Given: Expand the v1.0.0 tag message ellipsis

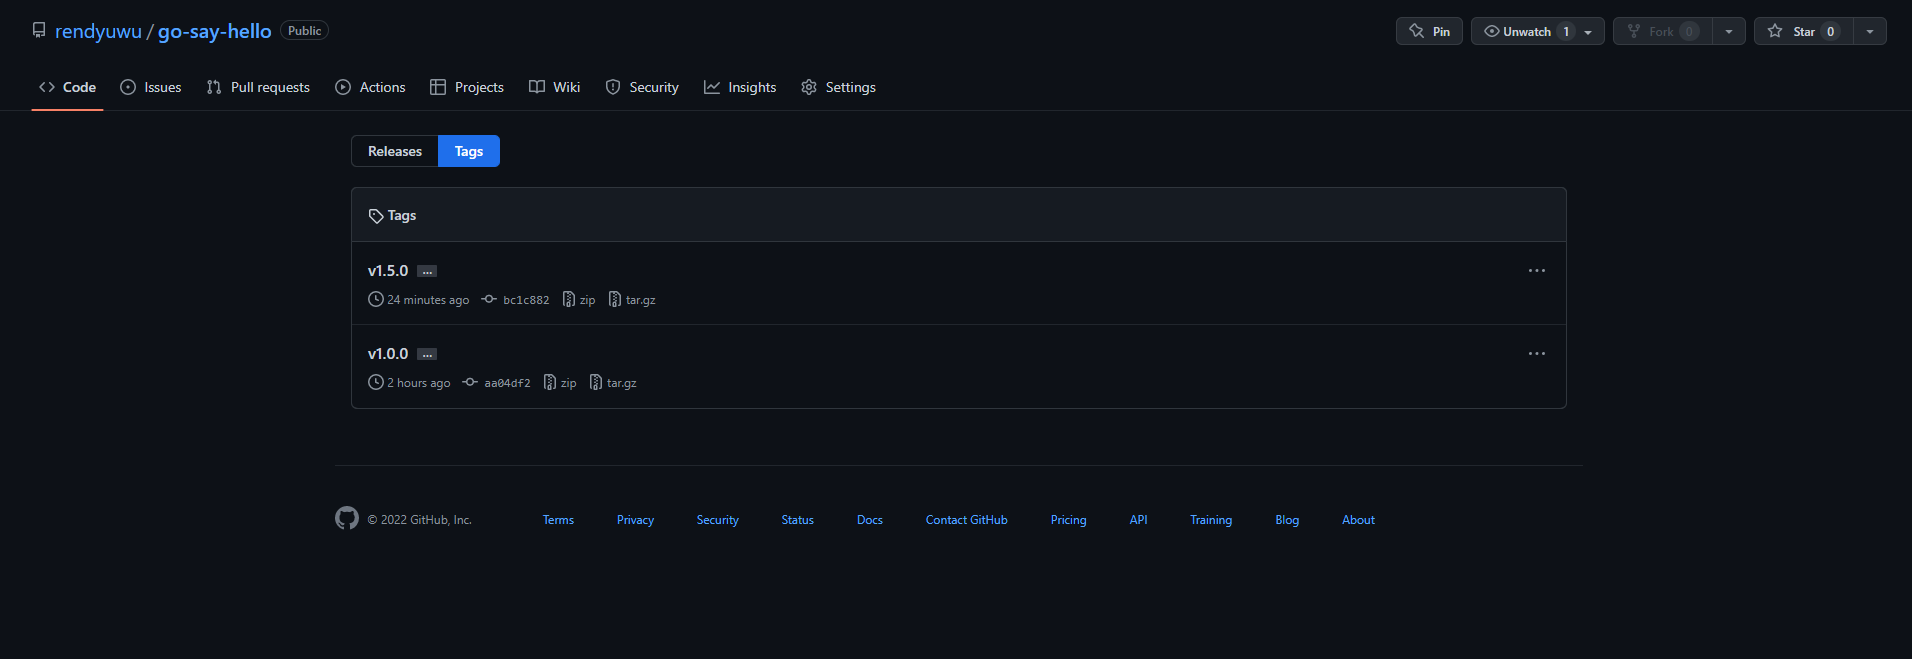Looking at the screenshot, I should point(427,354).
